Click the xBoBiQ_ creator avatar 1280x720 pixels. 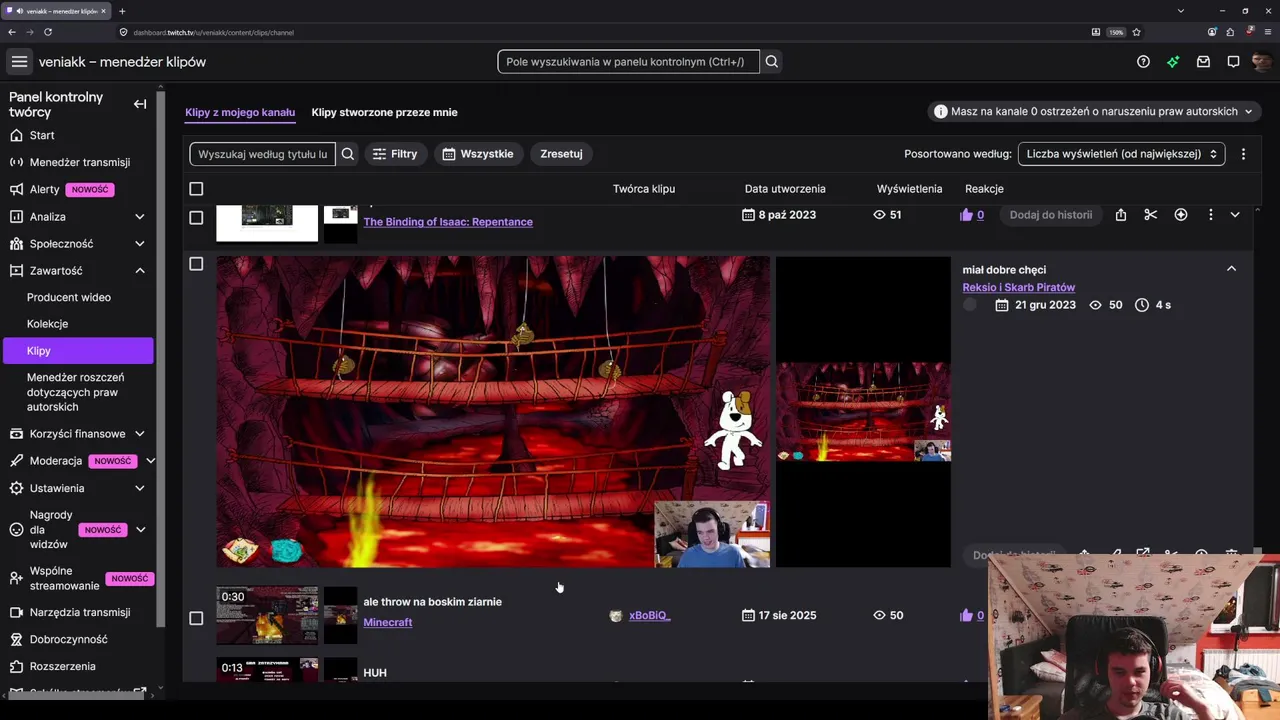click(616, 616)
